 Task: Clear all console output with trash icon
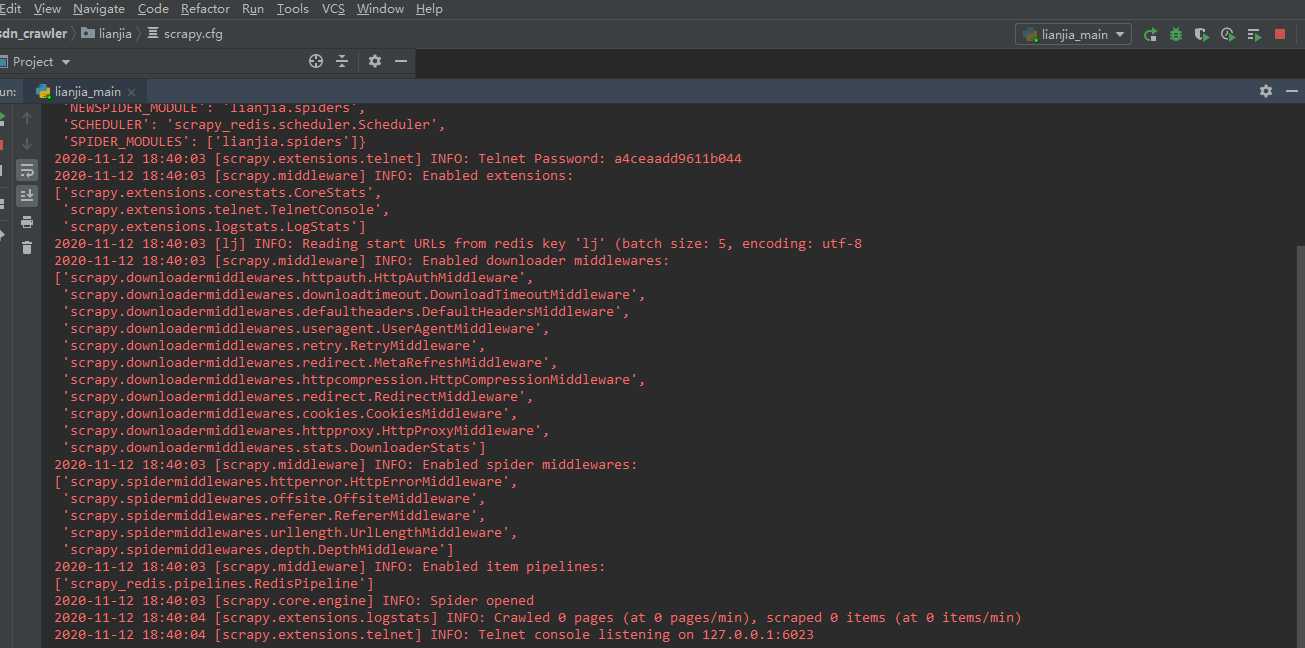click(27, 248)
